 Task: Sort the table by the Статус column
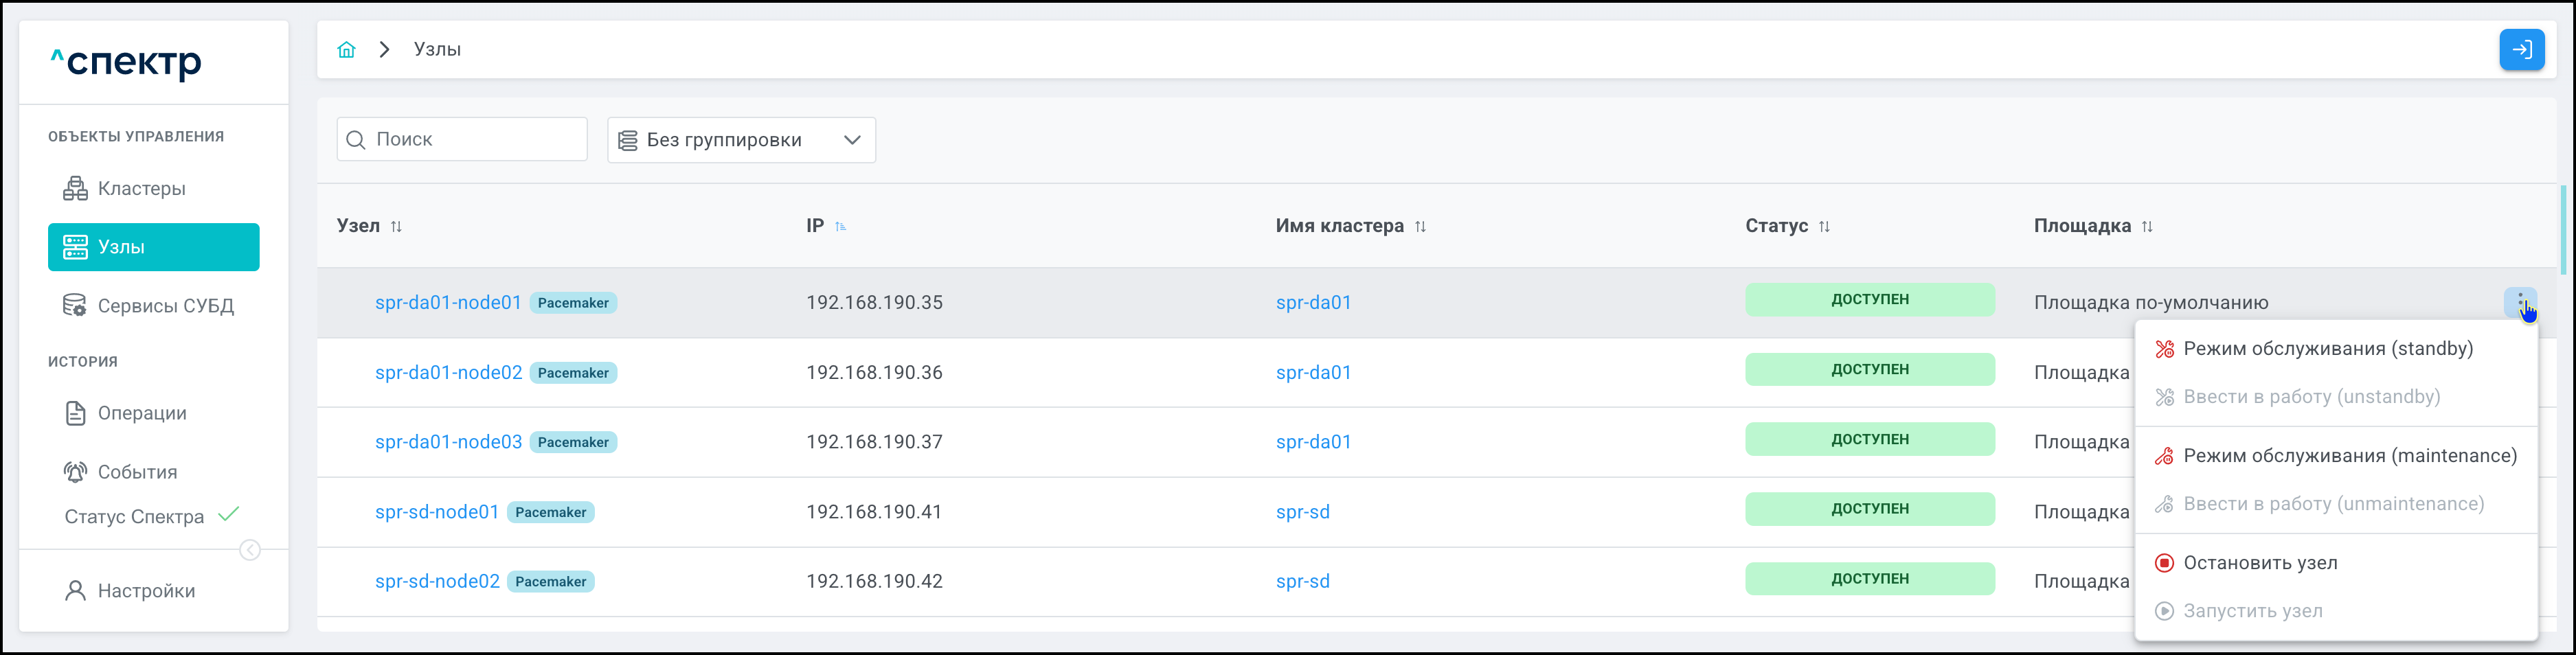1824,227
